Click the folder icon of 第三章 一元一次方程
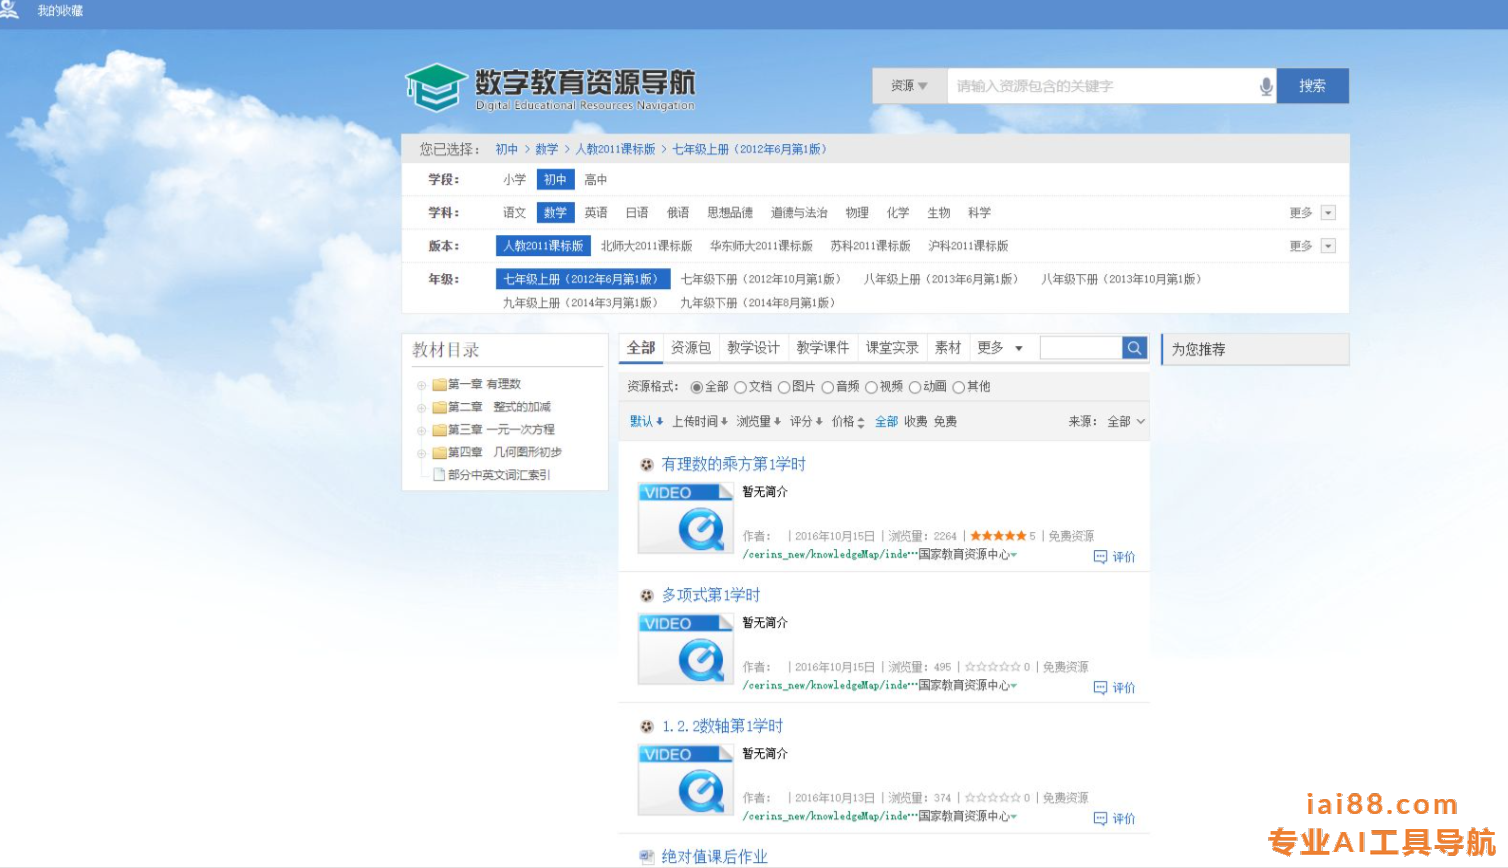 pos(439,430)
